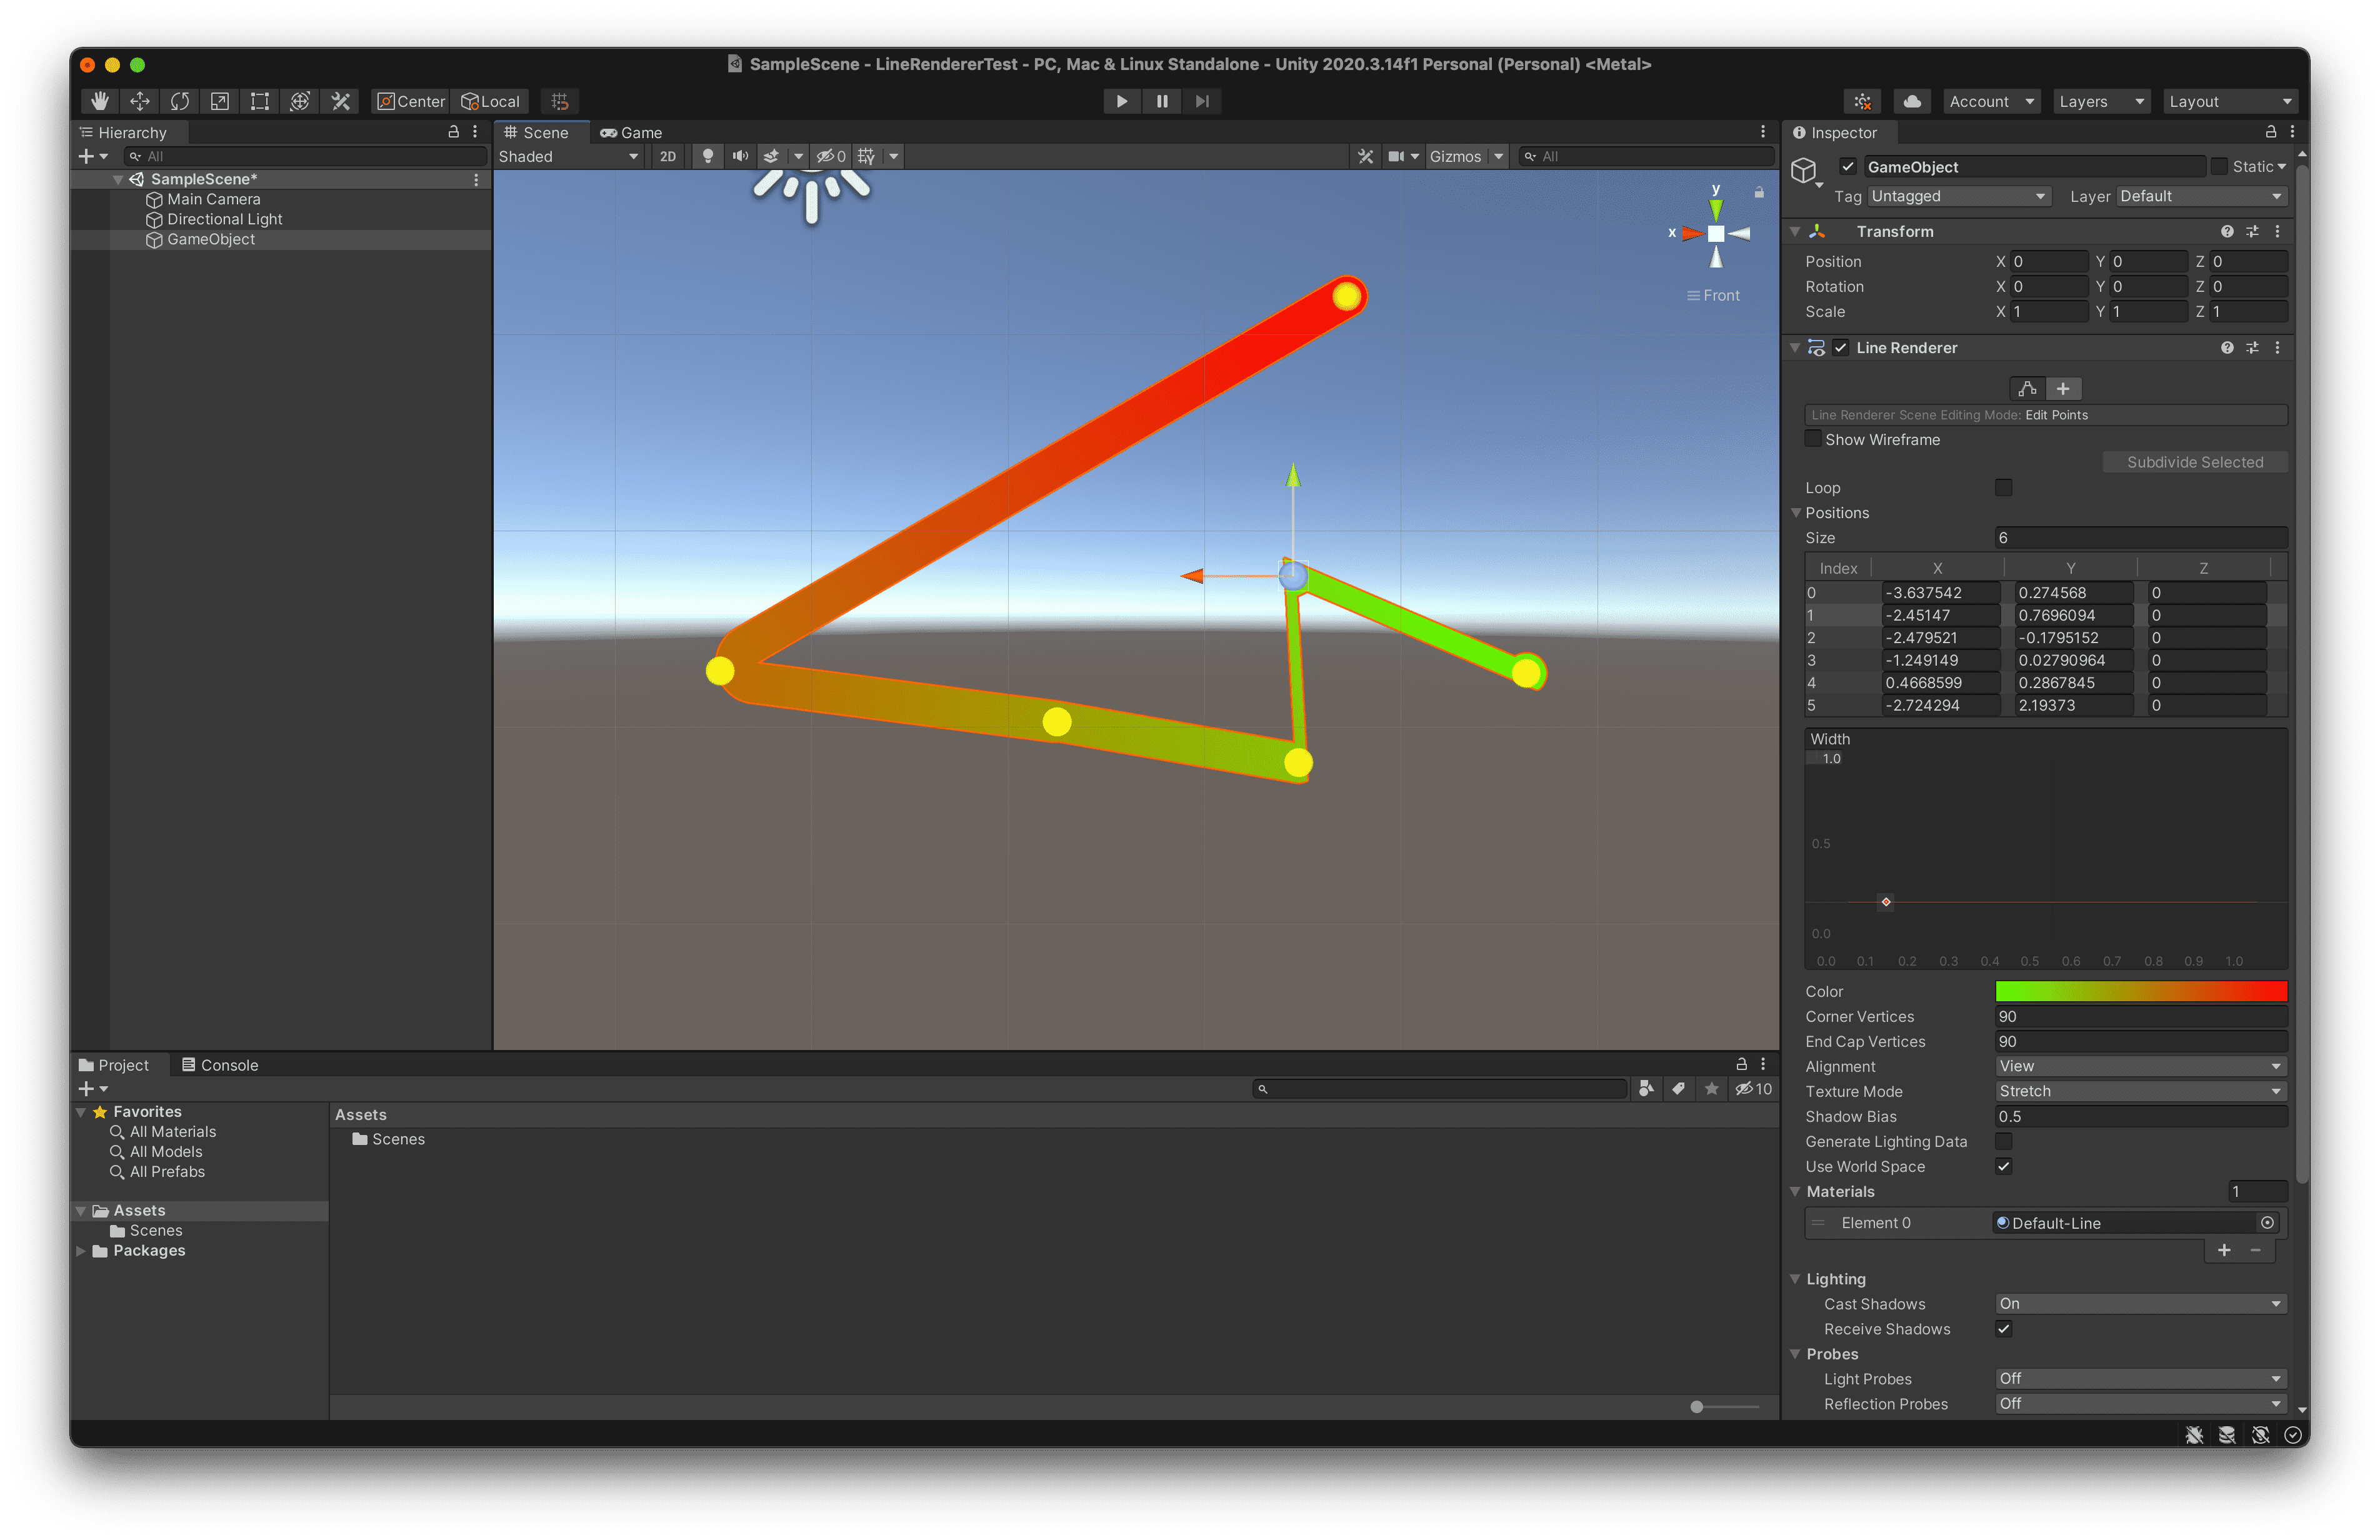Open the Shaded draw mode dropdown
The height and width of the screenshot is (1540, 2380).
[568, 156]
